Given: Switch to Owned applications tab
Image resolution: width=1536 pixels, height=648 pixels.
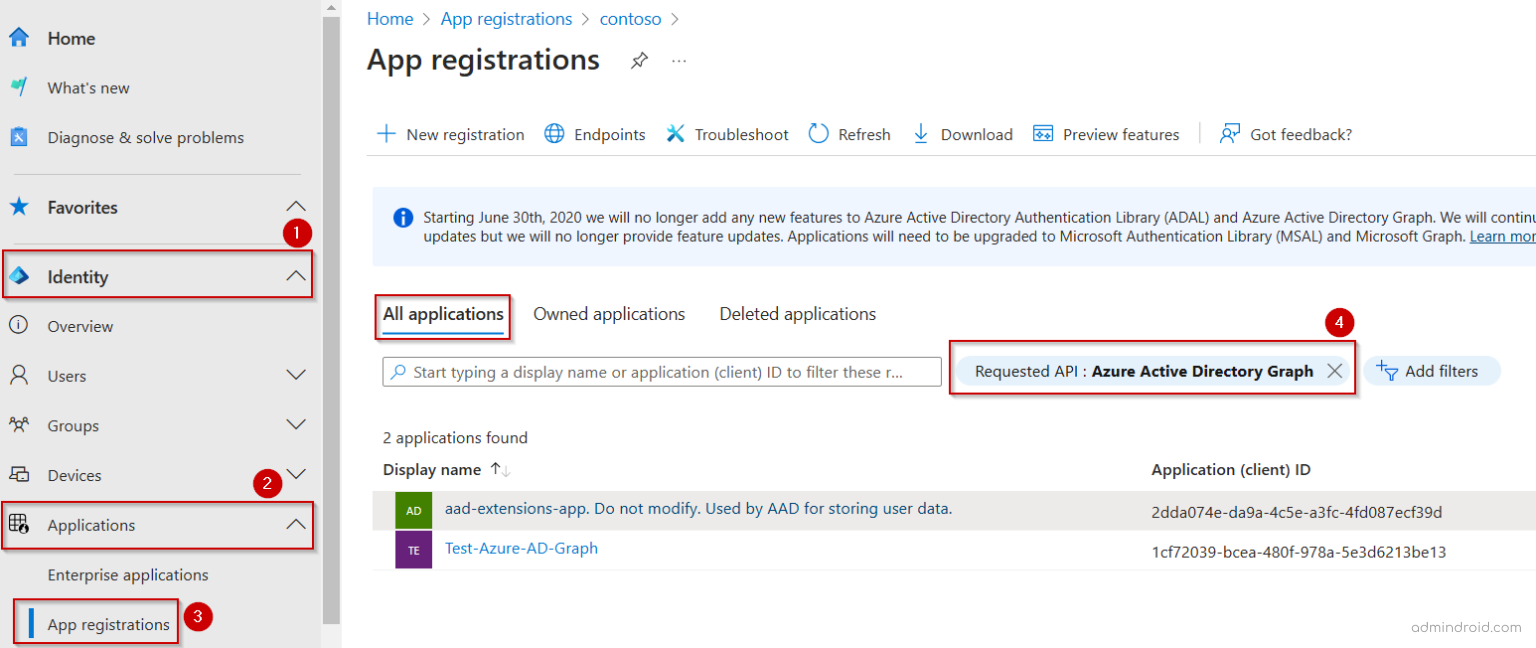Looking at the screenshot, I should [x=609, y=314].
